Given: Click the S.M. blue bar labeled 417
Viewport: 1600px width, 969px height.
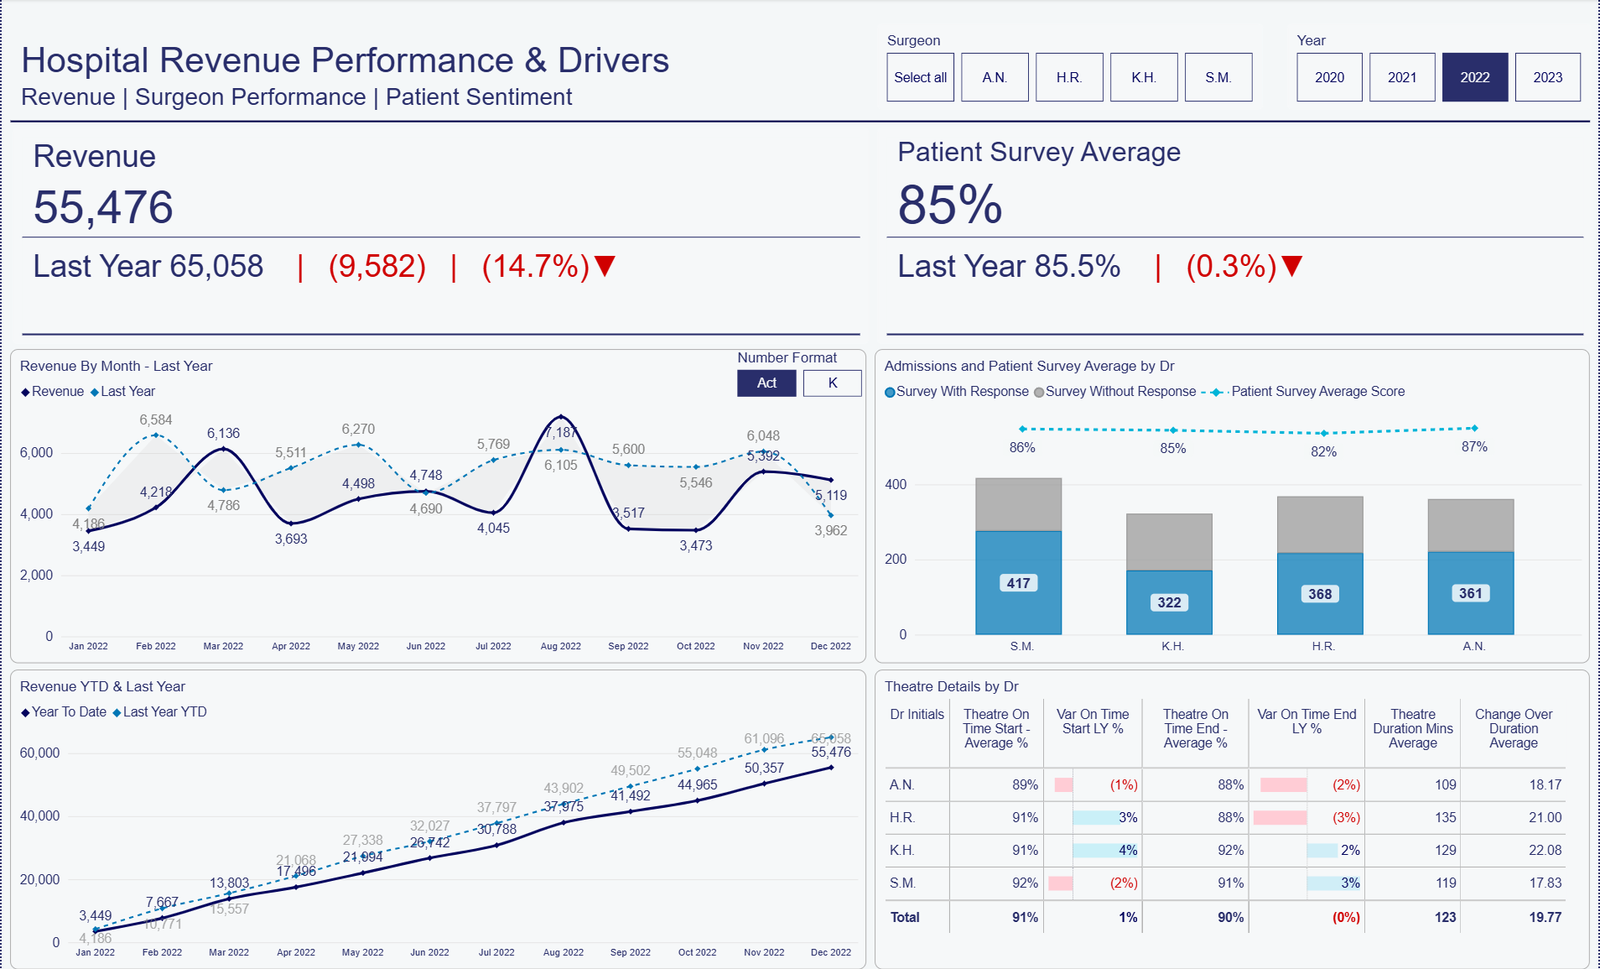Looking at the screenshot, I should click(1018, 583).
